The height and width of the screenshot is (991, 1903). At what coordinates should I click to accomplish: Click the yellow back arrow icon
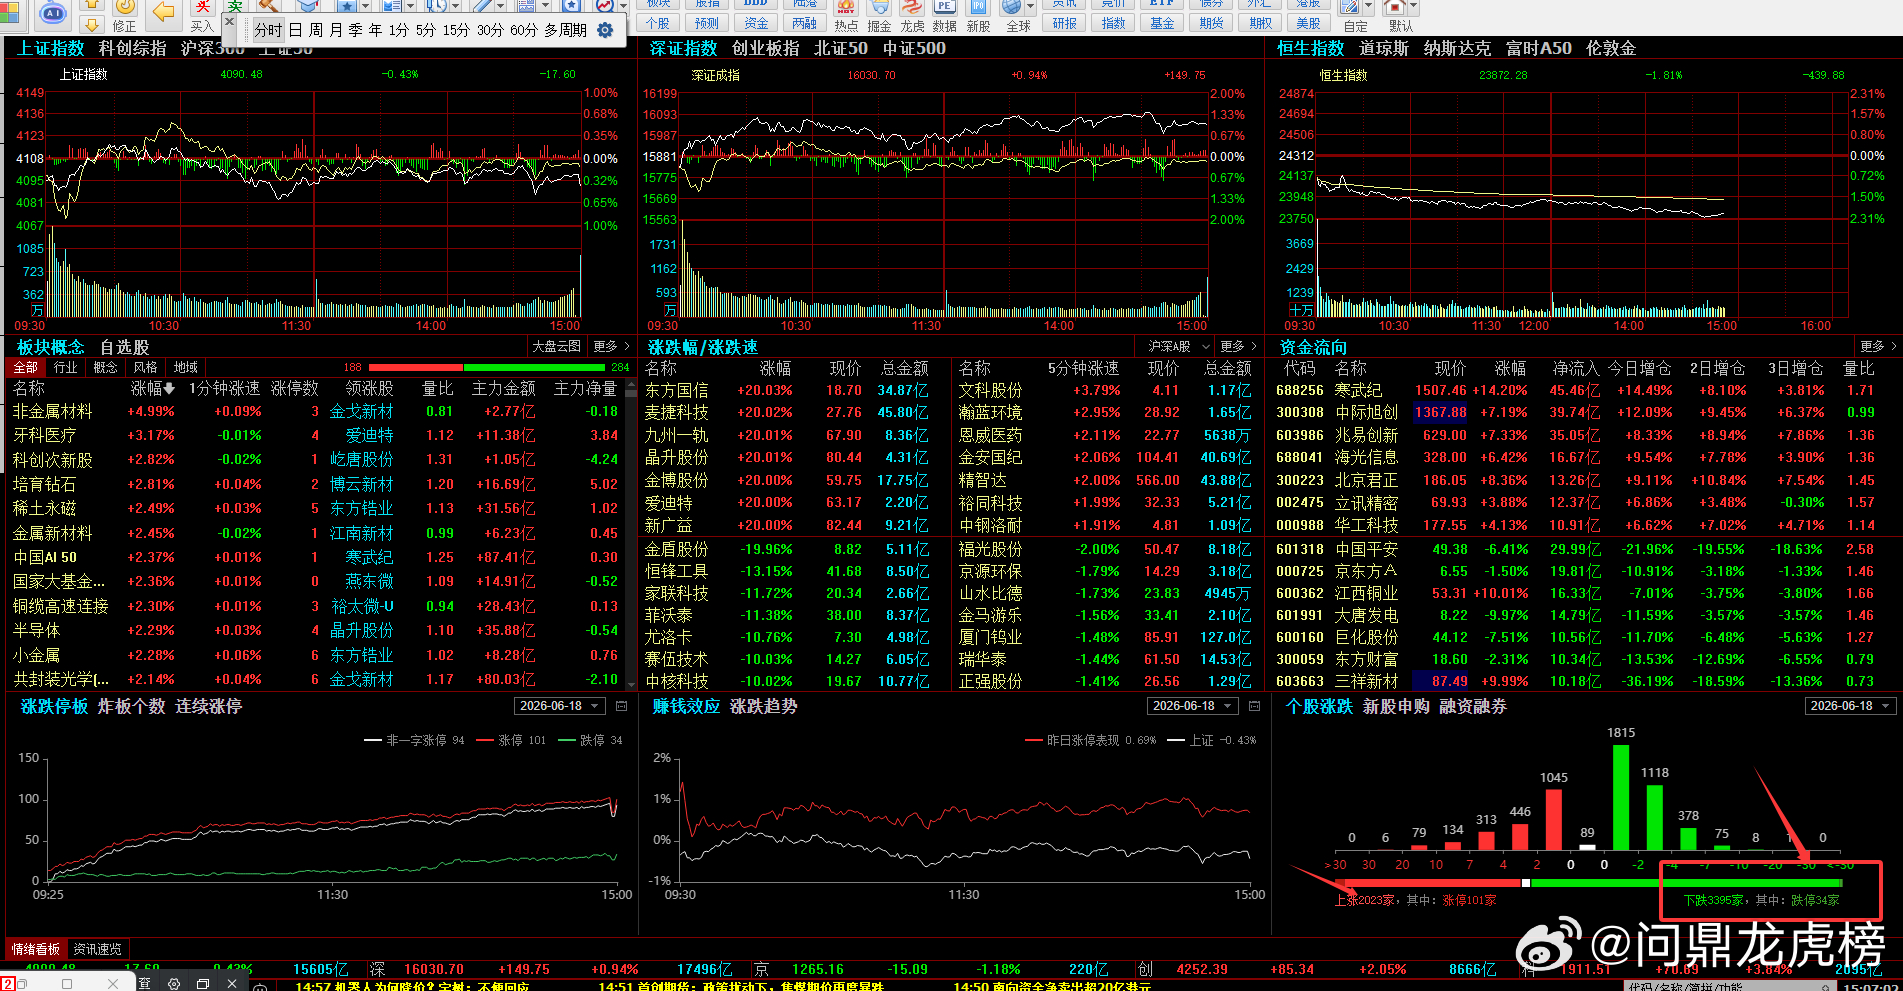(x=163, y=13)
